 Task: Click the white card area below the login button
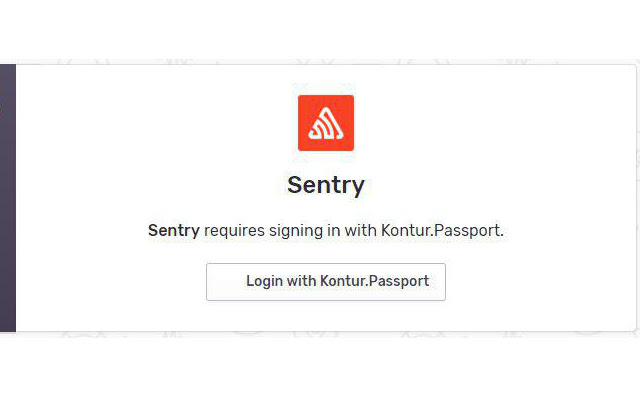point(326,314)
